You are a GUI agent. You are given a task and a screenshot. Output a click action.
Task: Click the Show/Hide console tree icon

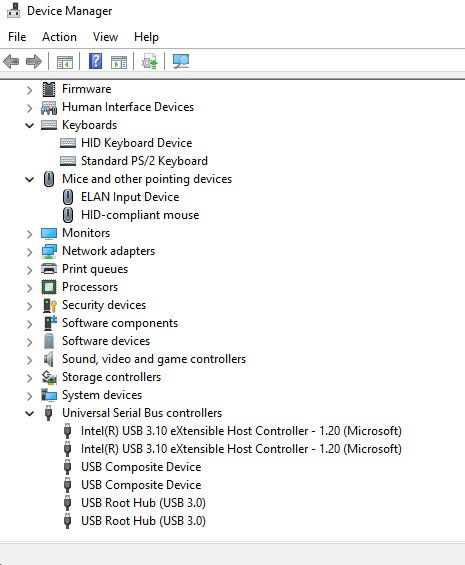click(65, 62)
